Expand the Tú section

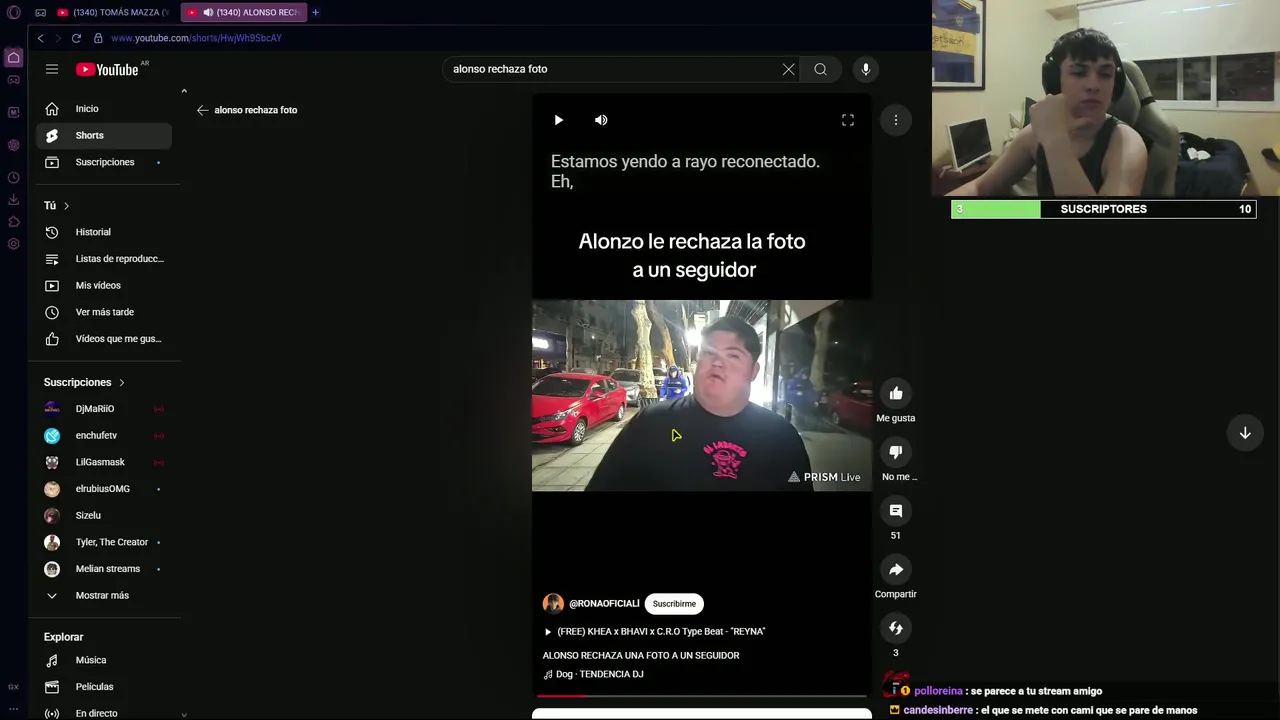point(57,205)
